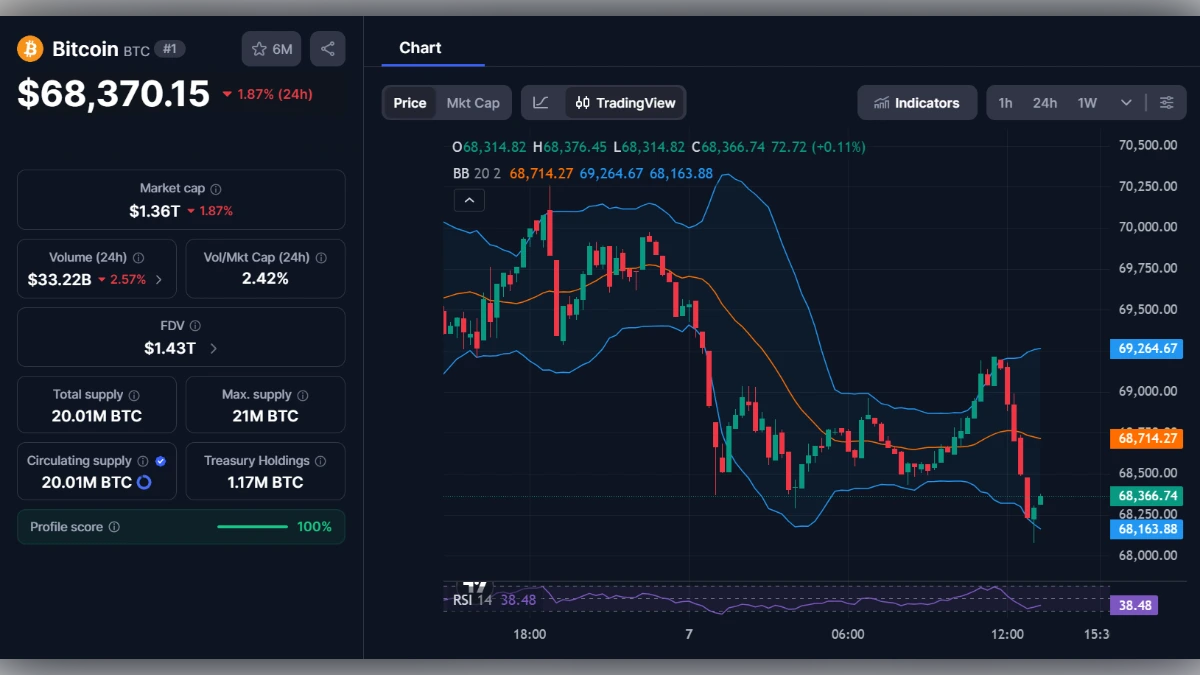
Task: Click the Treasury Holdings info icon
Action: point(319,460)
